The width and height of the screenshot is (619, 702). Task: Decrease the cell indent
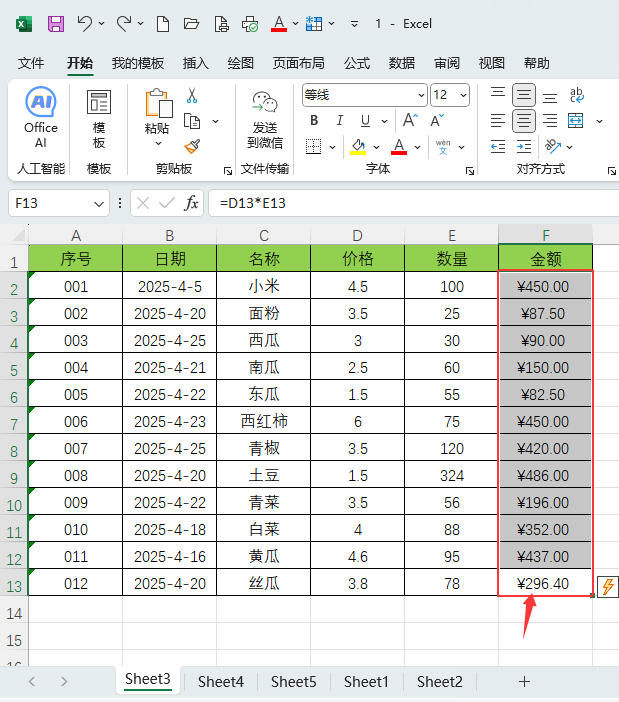click(x=498, y=146)
